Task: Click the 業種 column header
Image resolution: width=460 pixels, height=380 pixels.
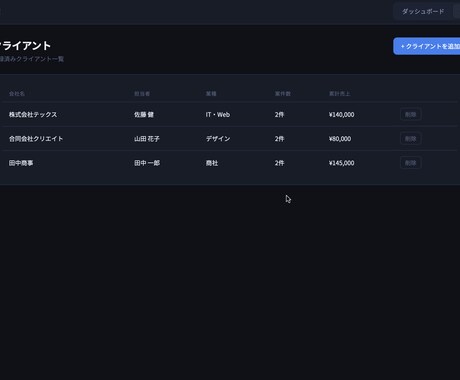Action: pyautogui.click(x=211, y=94)
